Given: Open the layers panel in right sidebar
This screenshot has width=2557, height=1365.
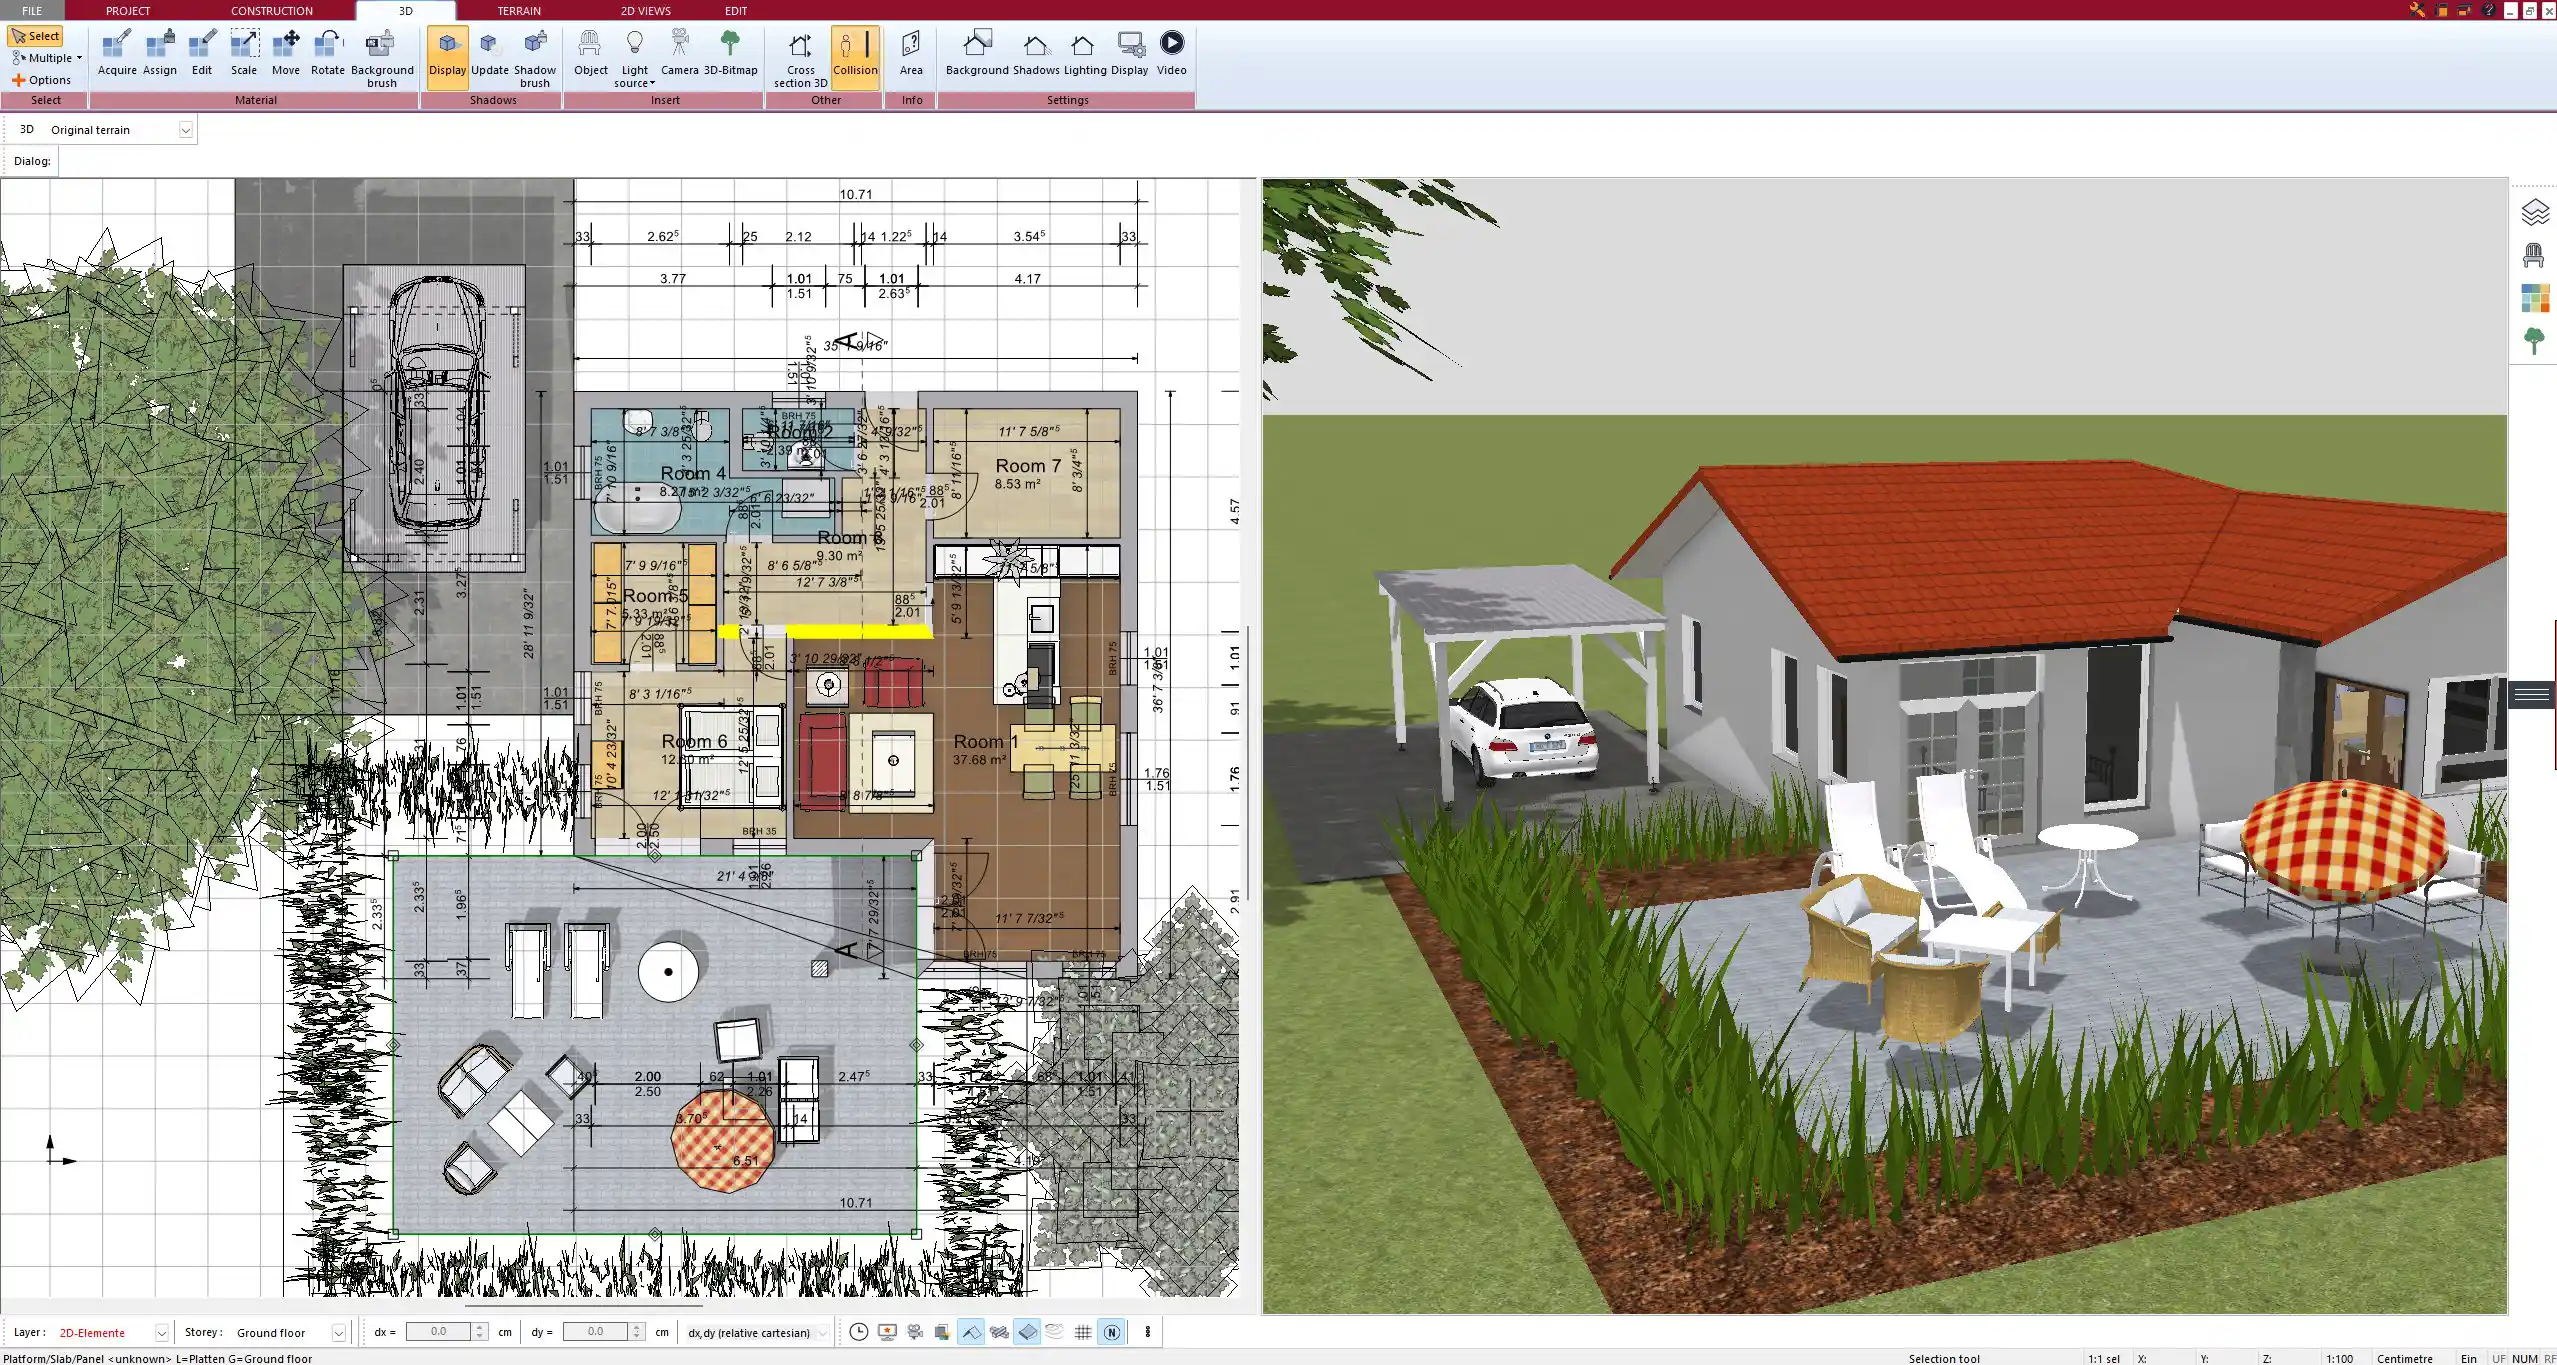Looking at the screenshot, I should click(x=2534, y=212).
